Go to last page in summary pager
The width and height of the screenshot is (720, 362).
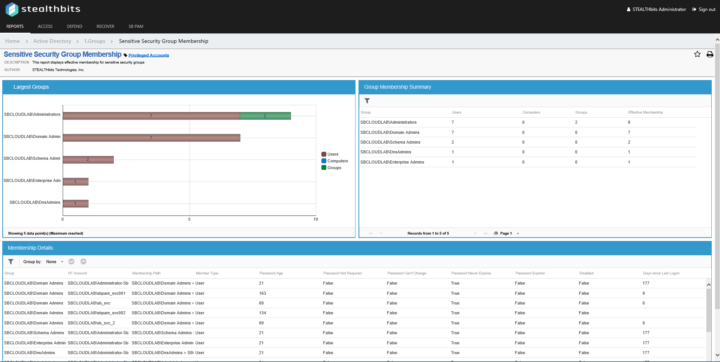[485, 233]
